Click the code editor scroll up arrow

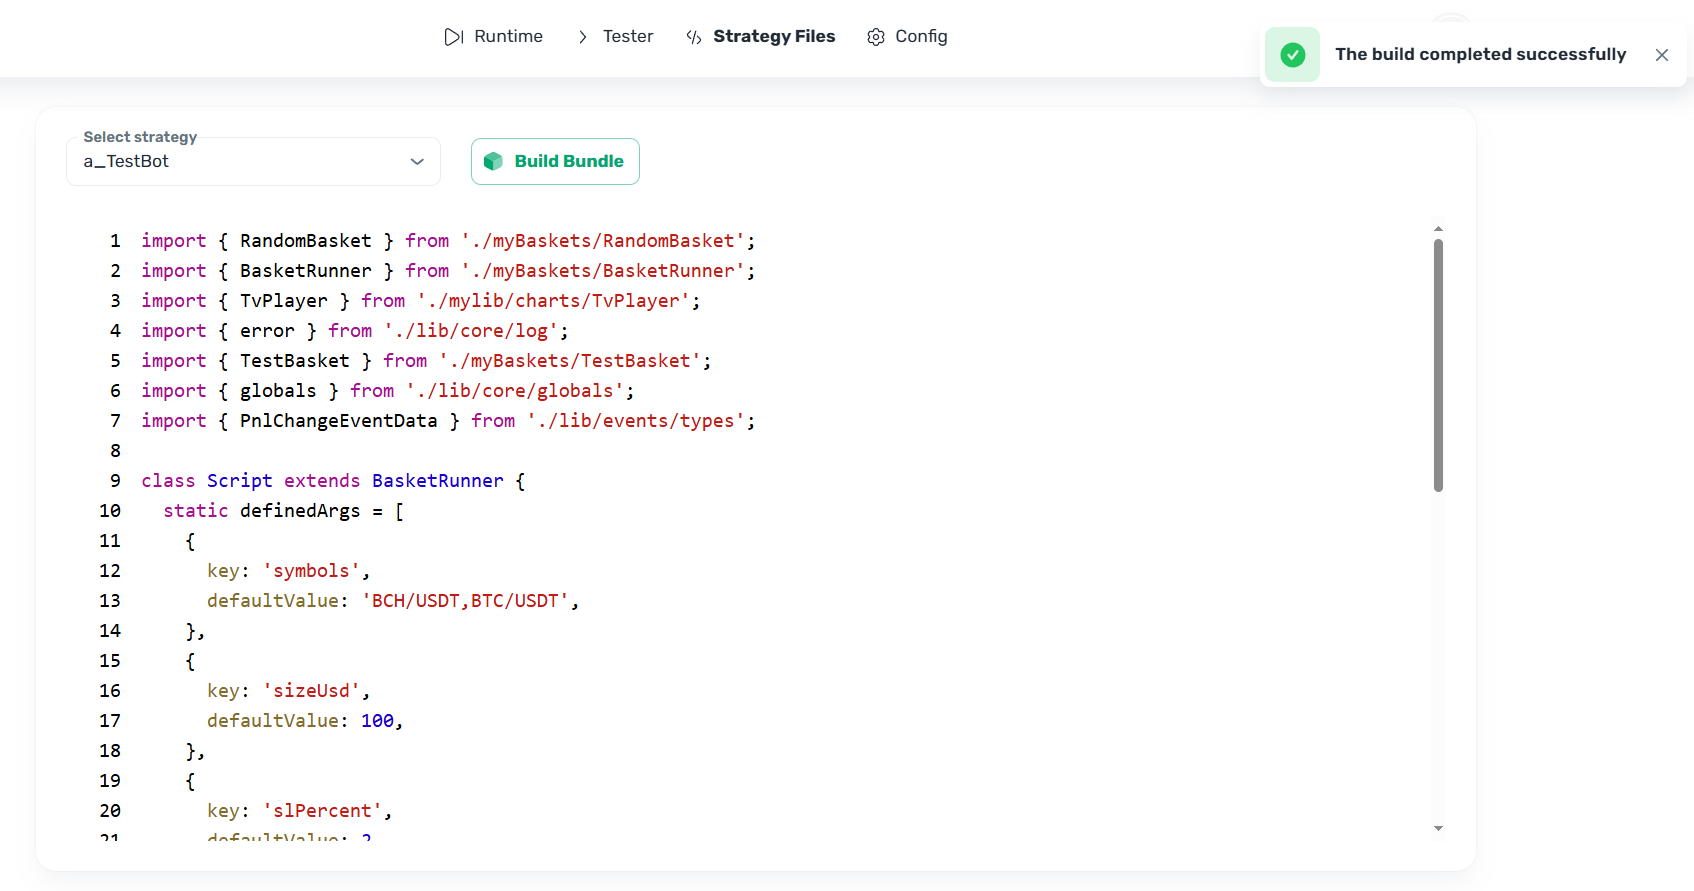coord(1438,229)
